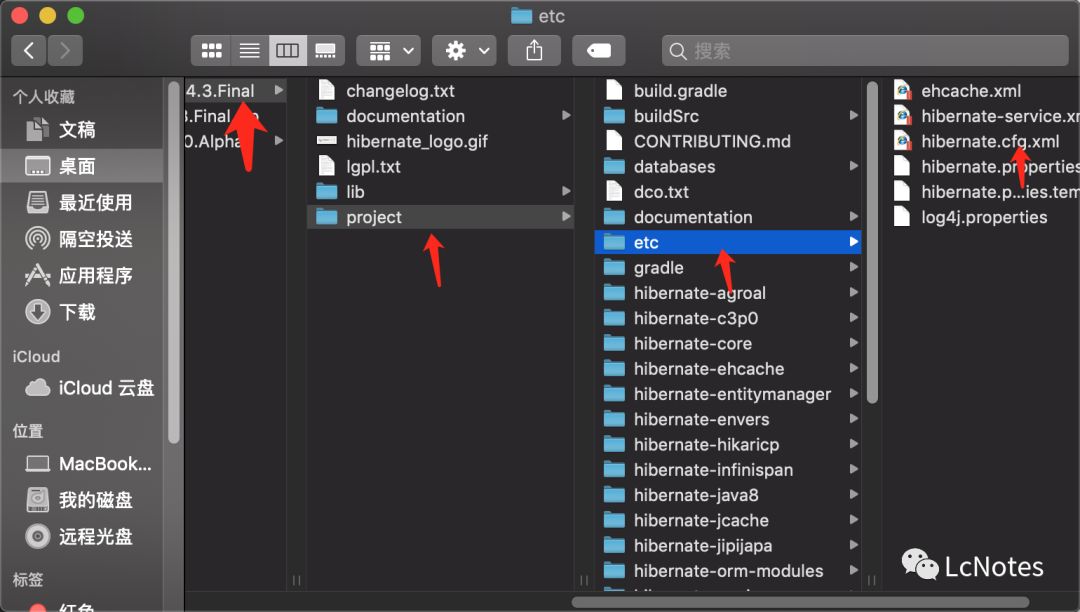1080x612 pixels.
Task: Expand the lib folder arrow
Action: [x=565, y=191]
